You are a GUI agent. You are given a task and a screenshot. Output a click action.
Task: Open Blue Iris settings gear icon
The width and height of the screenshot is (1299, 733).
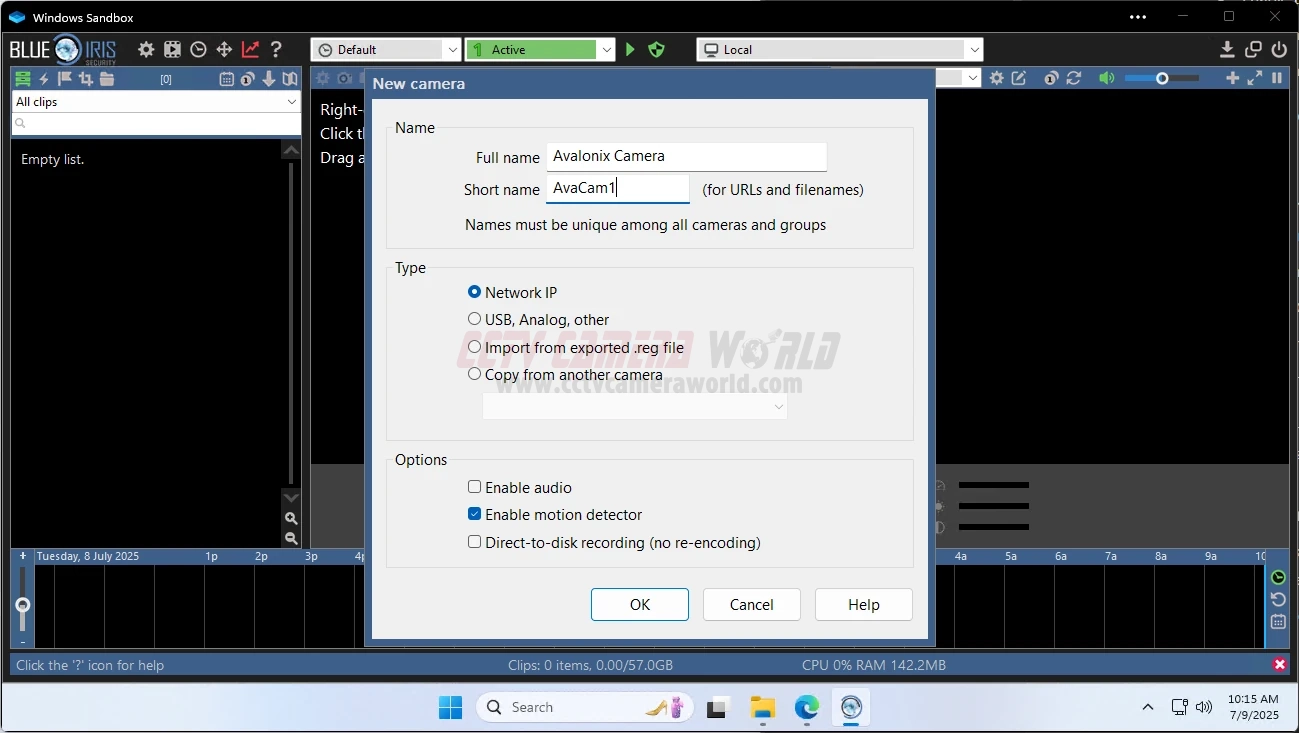pyautogui.click(x=146, y=49)
